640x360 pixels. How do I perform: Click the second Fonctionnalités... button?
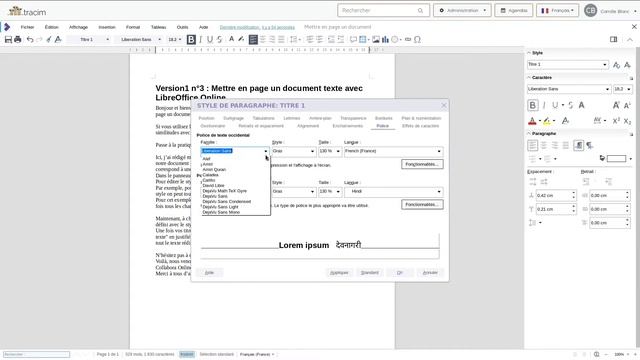tap(422, 204)
